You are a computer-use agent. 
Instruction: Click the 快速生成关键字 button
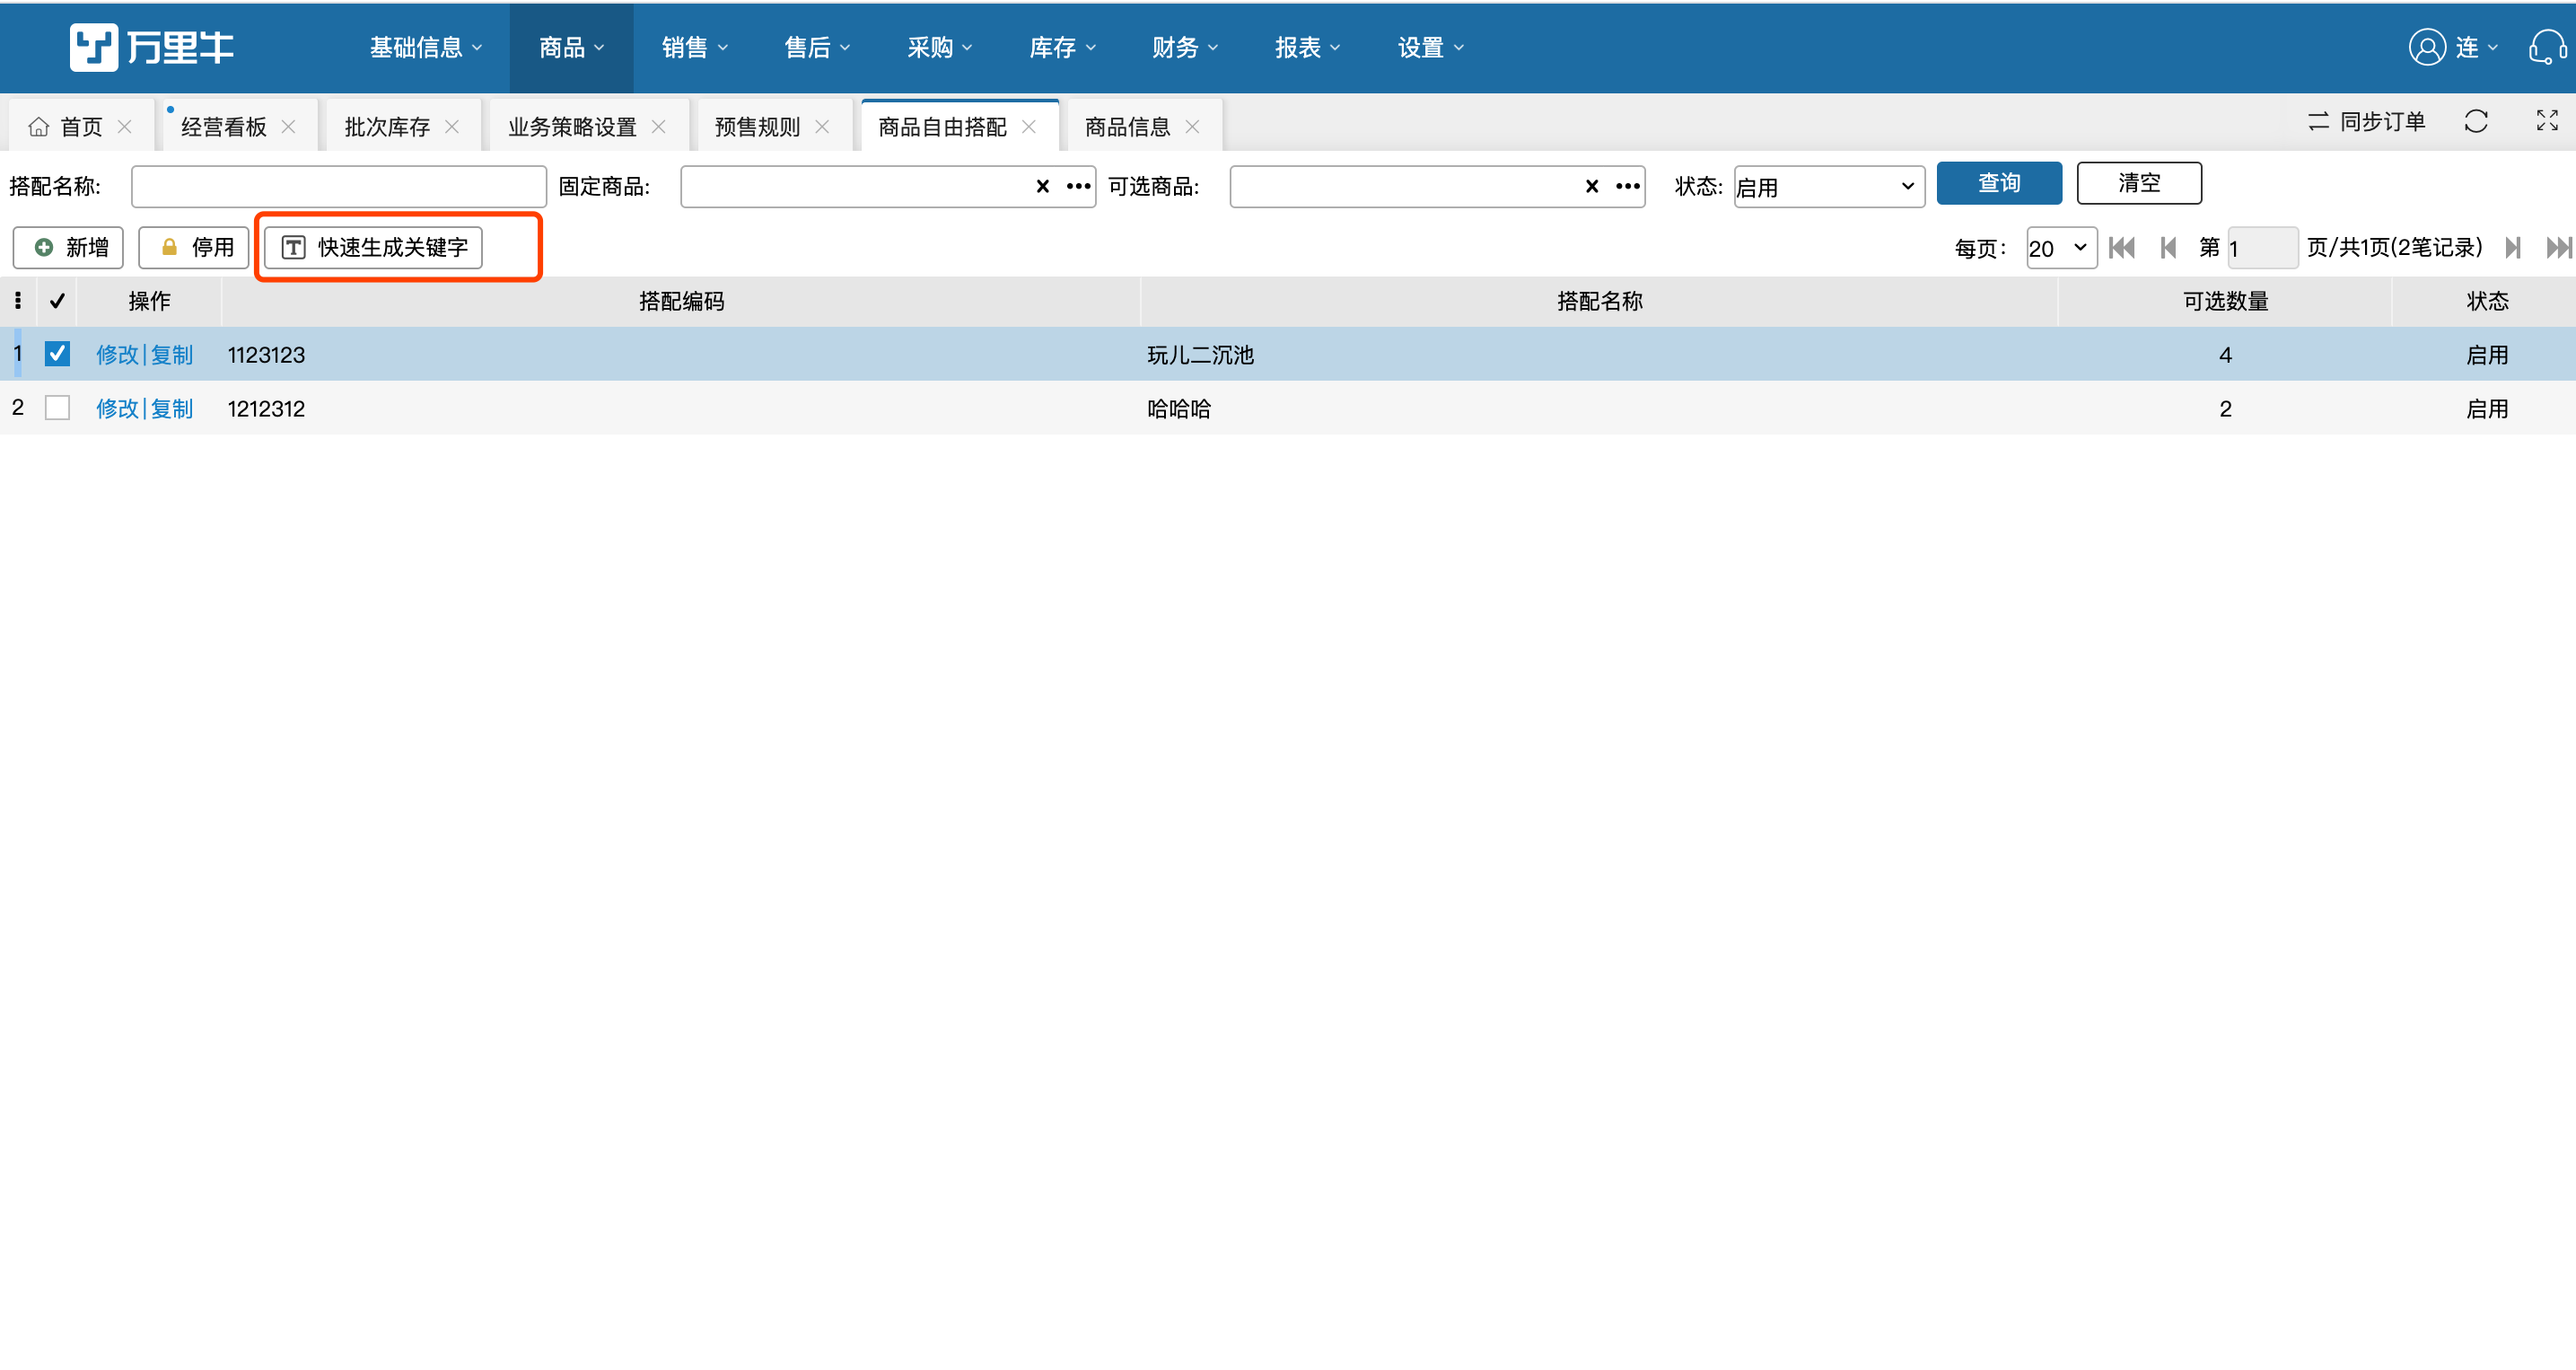pos(373,247)
